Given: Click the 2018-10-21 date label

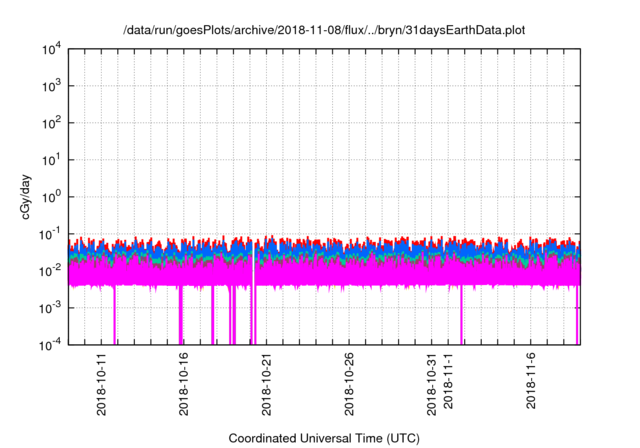Looking at the screenshot, I should tap(266, 385).
